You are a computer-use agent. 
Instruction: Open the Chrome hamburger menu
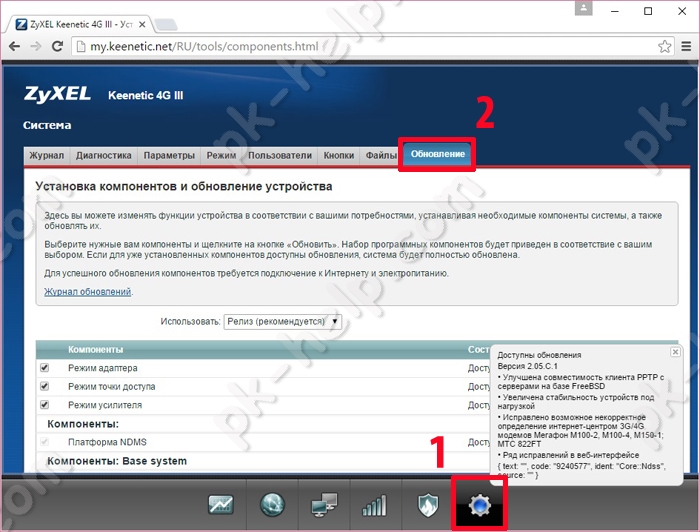687,46
